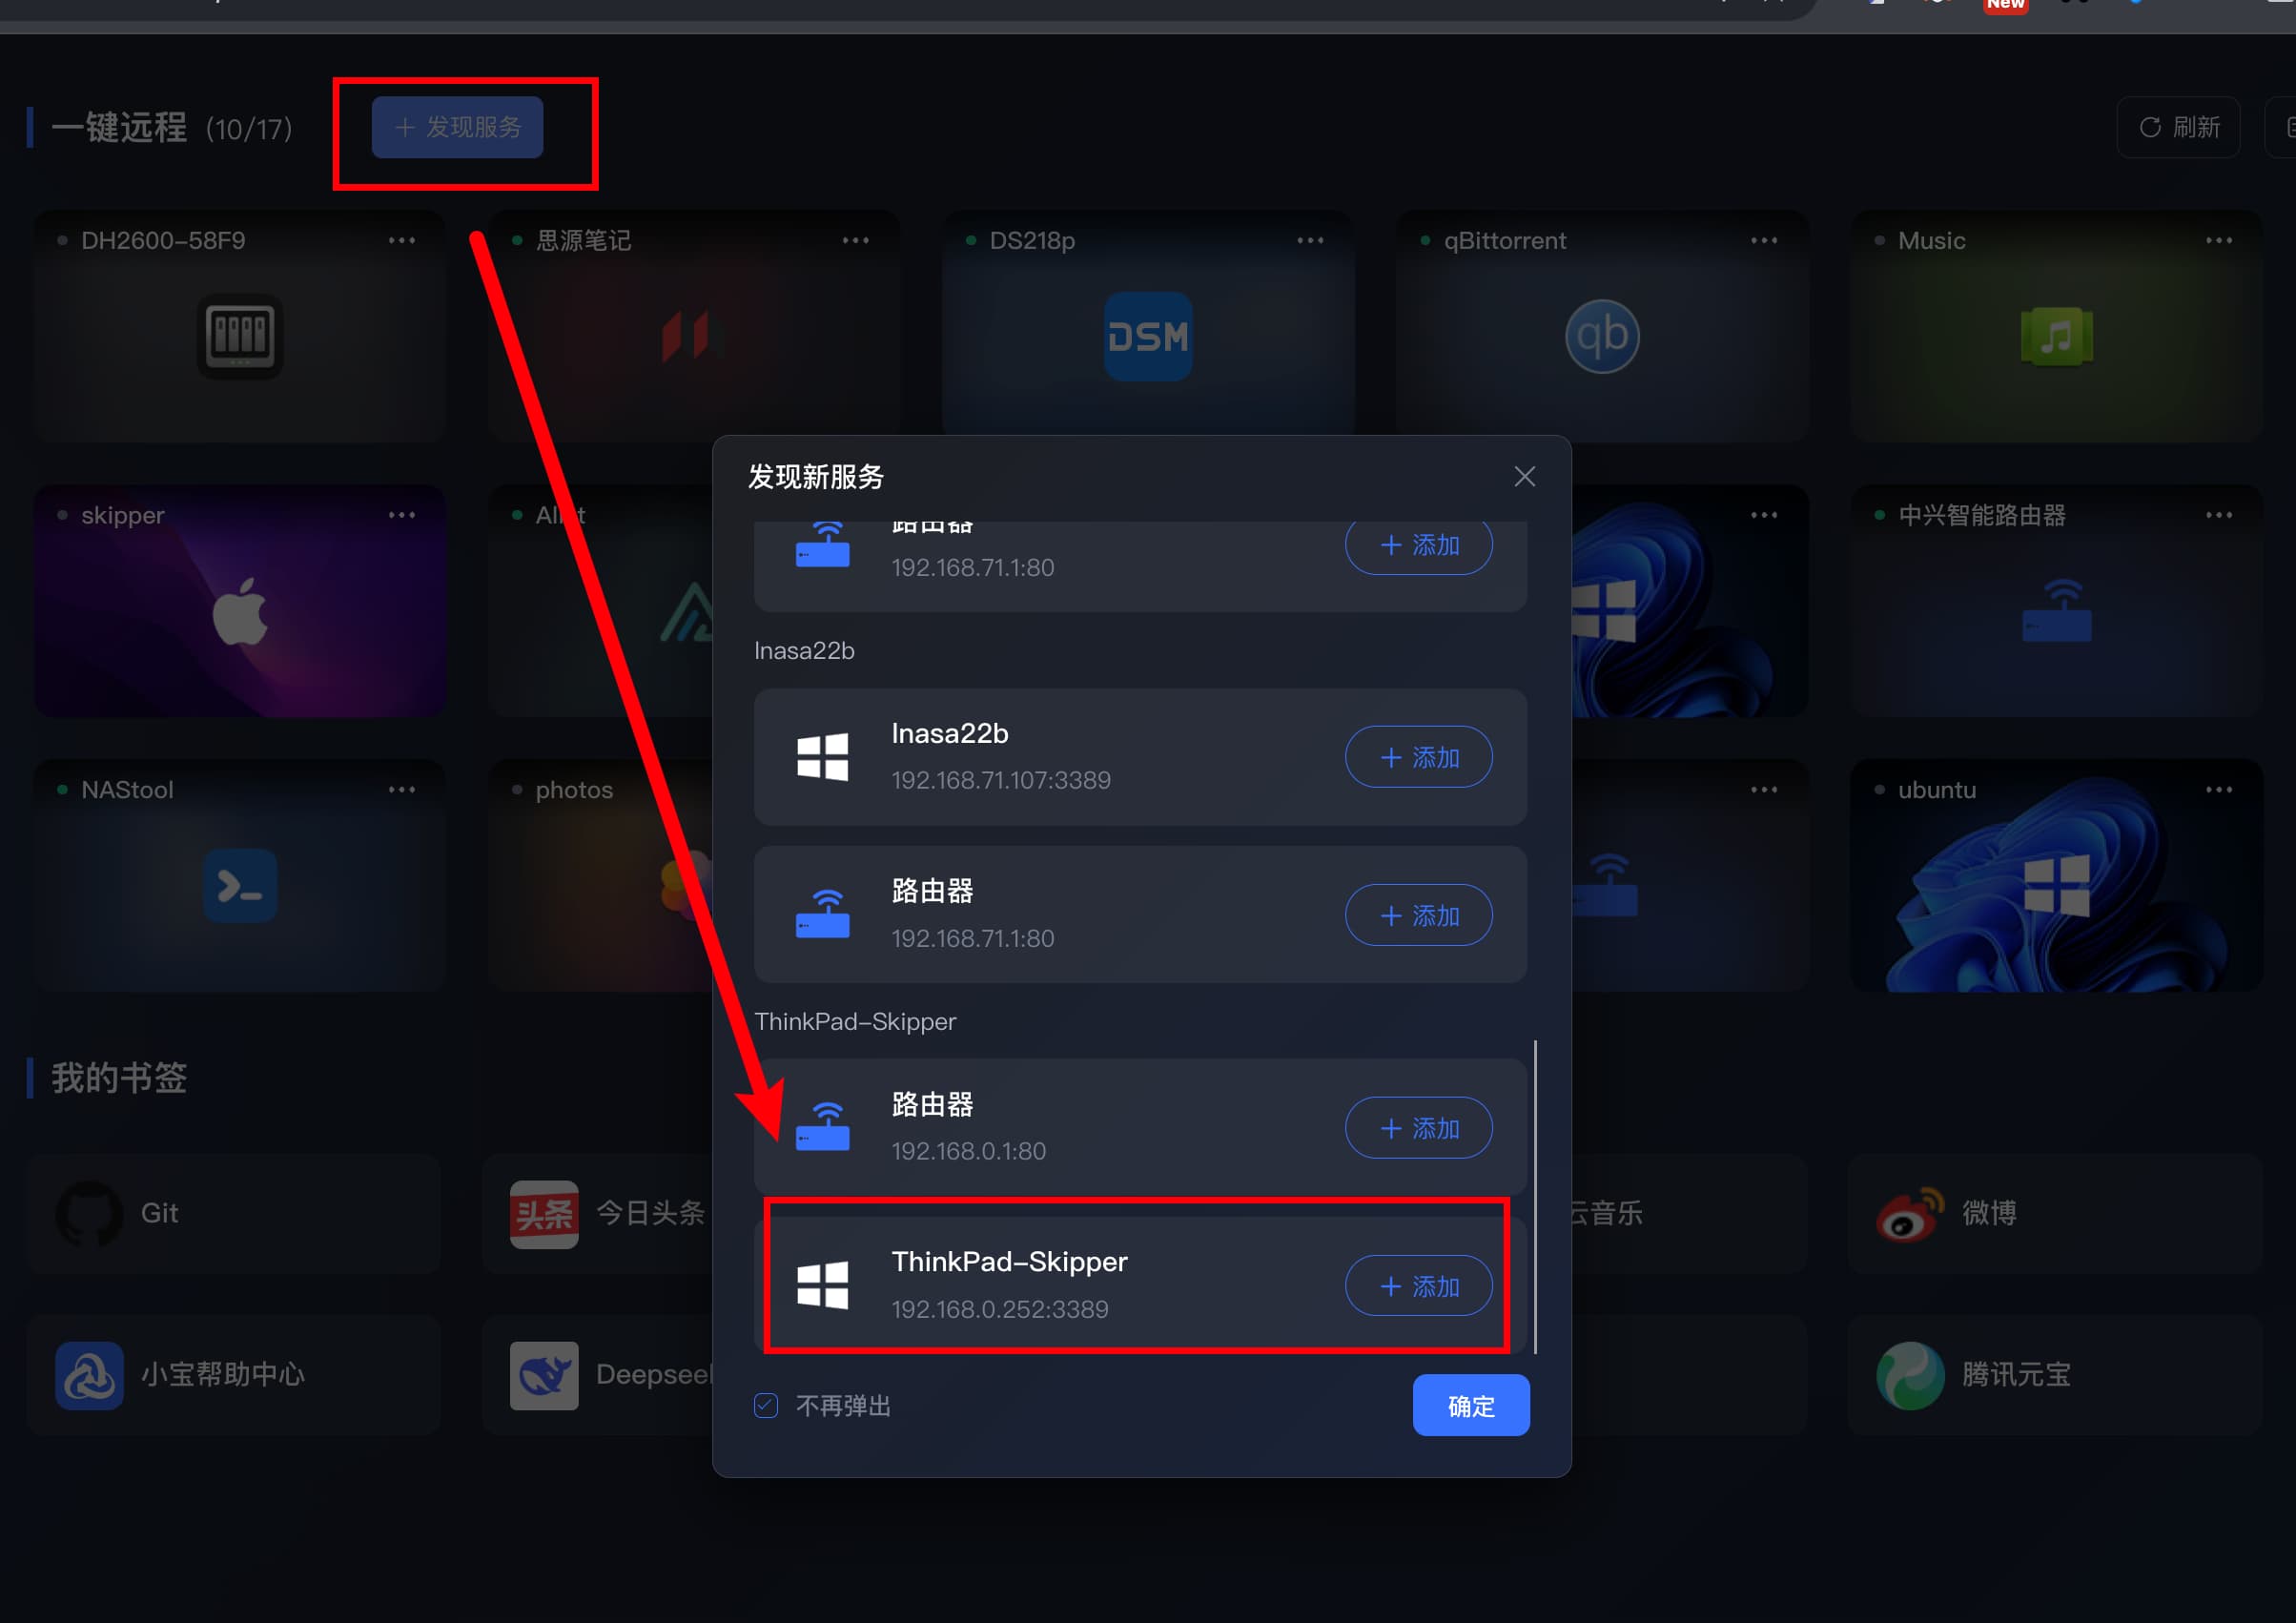Add the ThinkPad-Skipper 192.168.0.252:3389 service
Image resolution: width=2296 pixels, height=1623 pixels.
click(1418, 1286)
